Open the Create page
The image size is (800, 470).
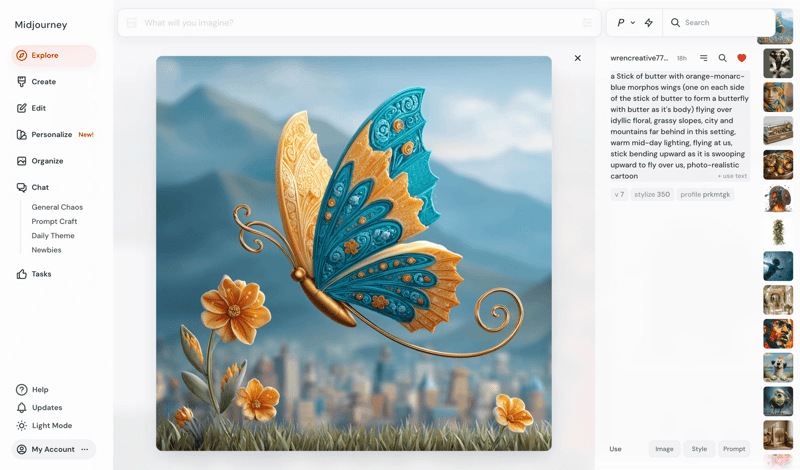pyautogui.click(x=54, y=82)
